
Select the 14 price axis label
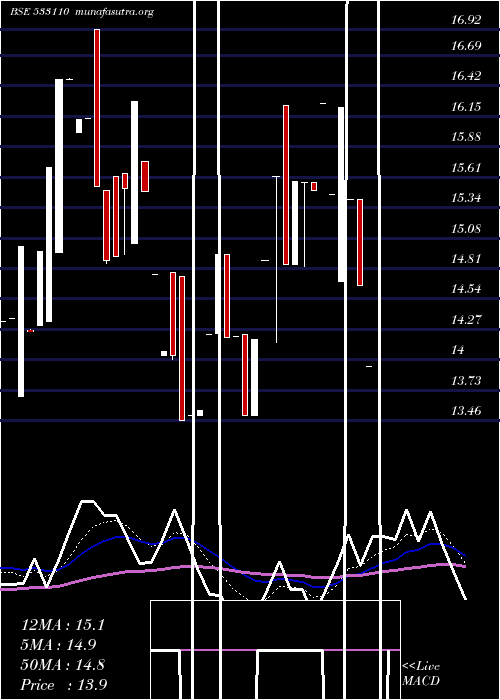[458, 350]
